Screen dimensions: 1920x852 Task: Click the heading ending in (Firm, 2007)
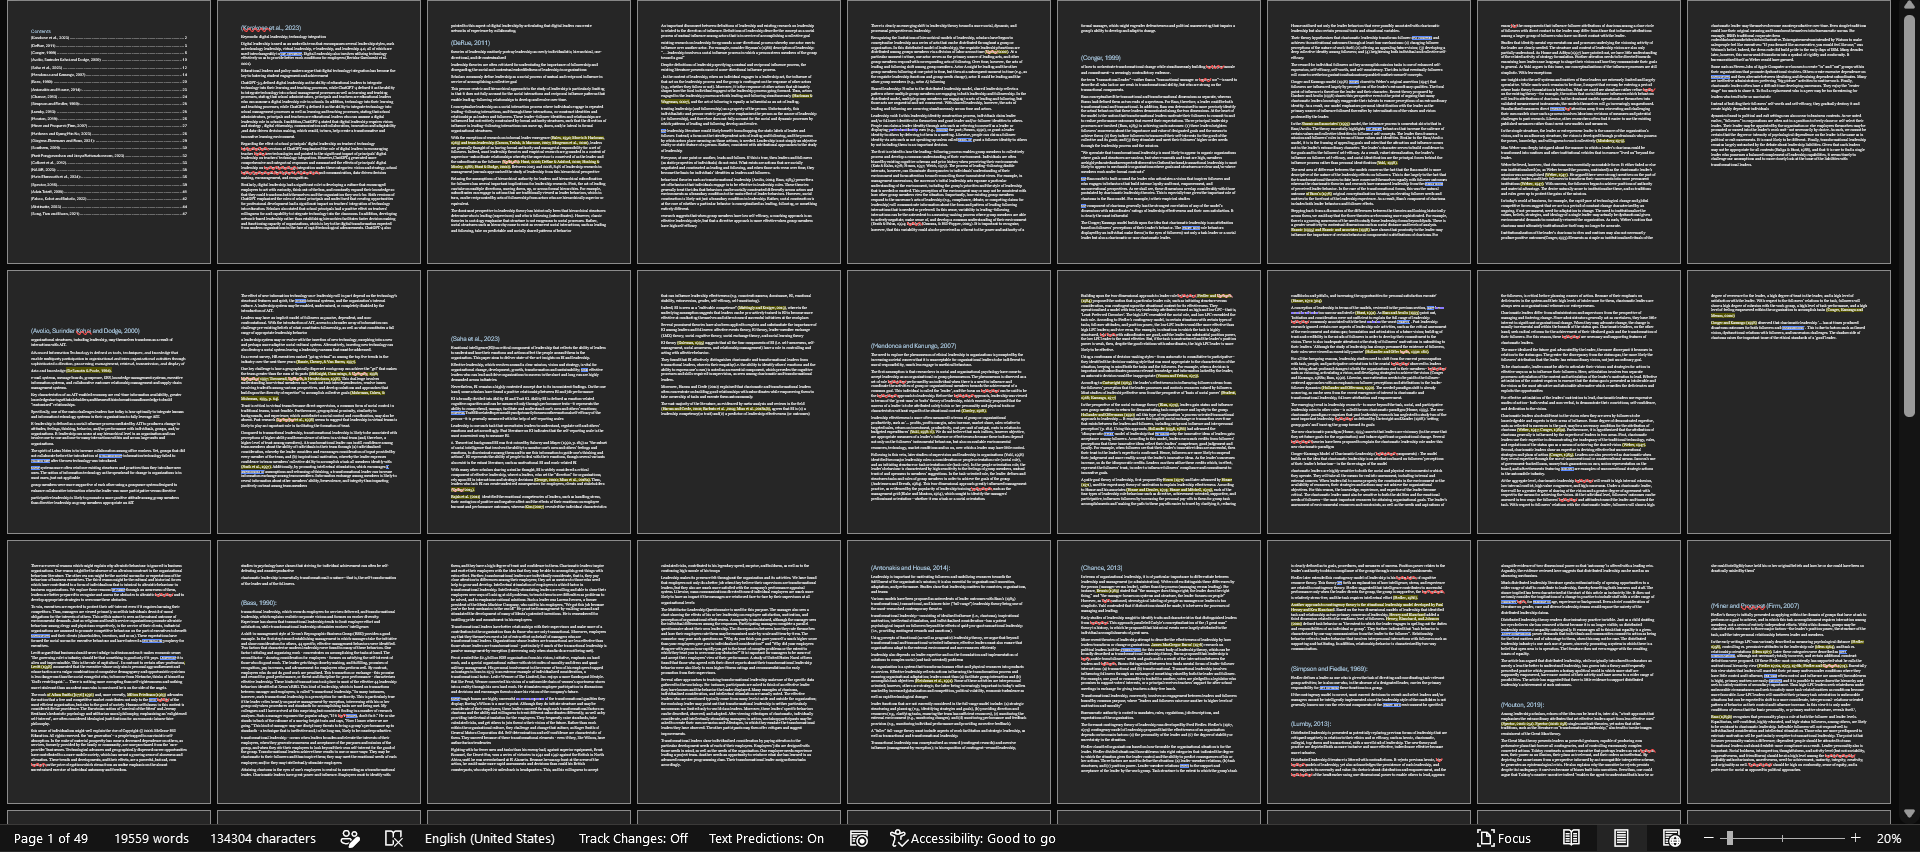1755,606
